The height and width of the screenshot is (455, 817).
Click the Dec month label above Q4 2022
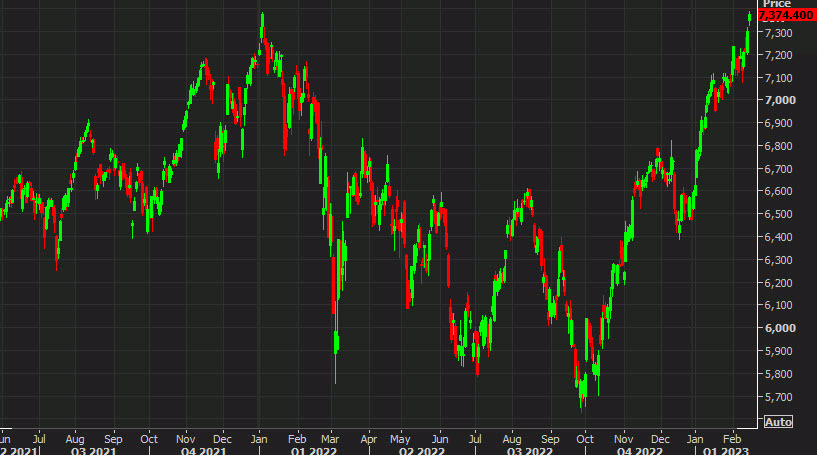pos(660,439)
